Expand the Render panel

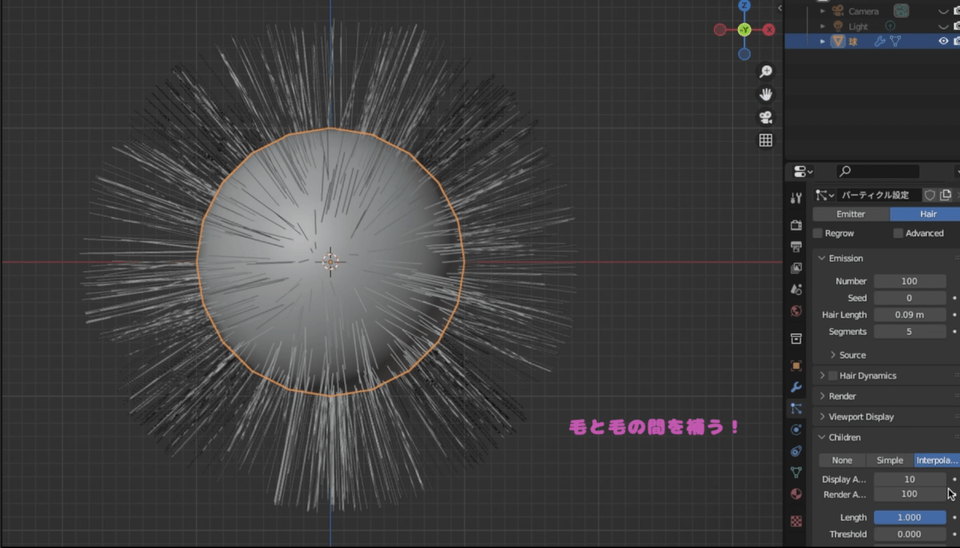pos(822,396)
